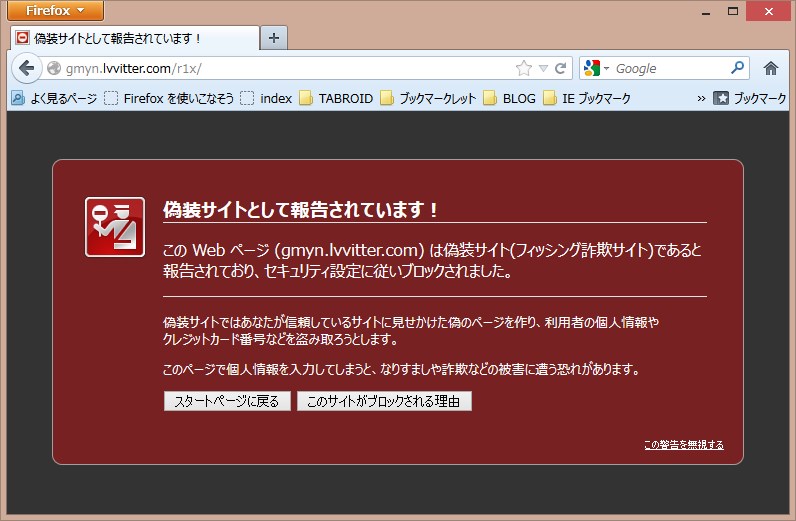The width and height of the screenshot is (796, 521).
Task: Bookmark this page with the star icon
Action: pos(524,68)
